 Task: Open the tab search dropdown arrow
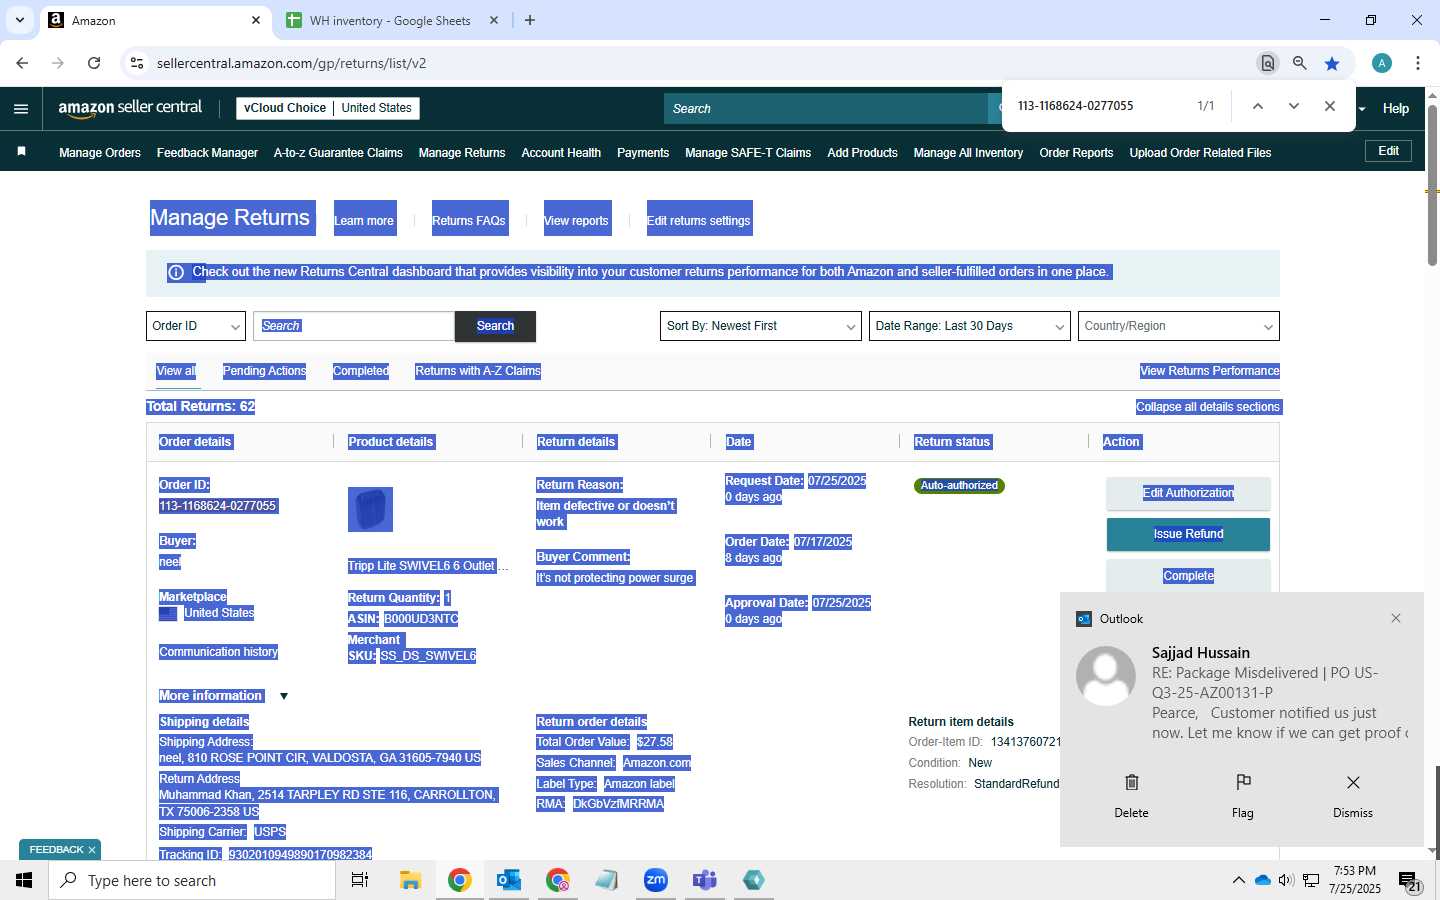pos(20,20)
